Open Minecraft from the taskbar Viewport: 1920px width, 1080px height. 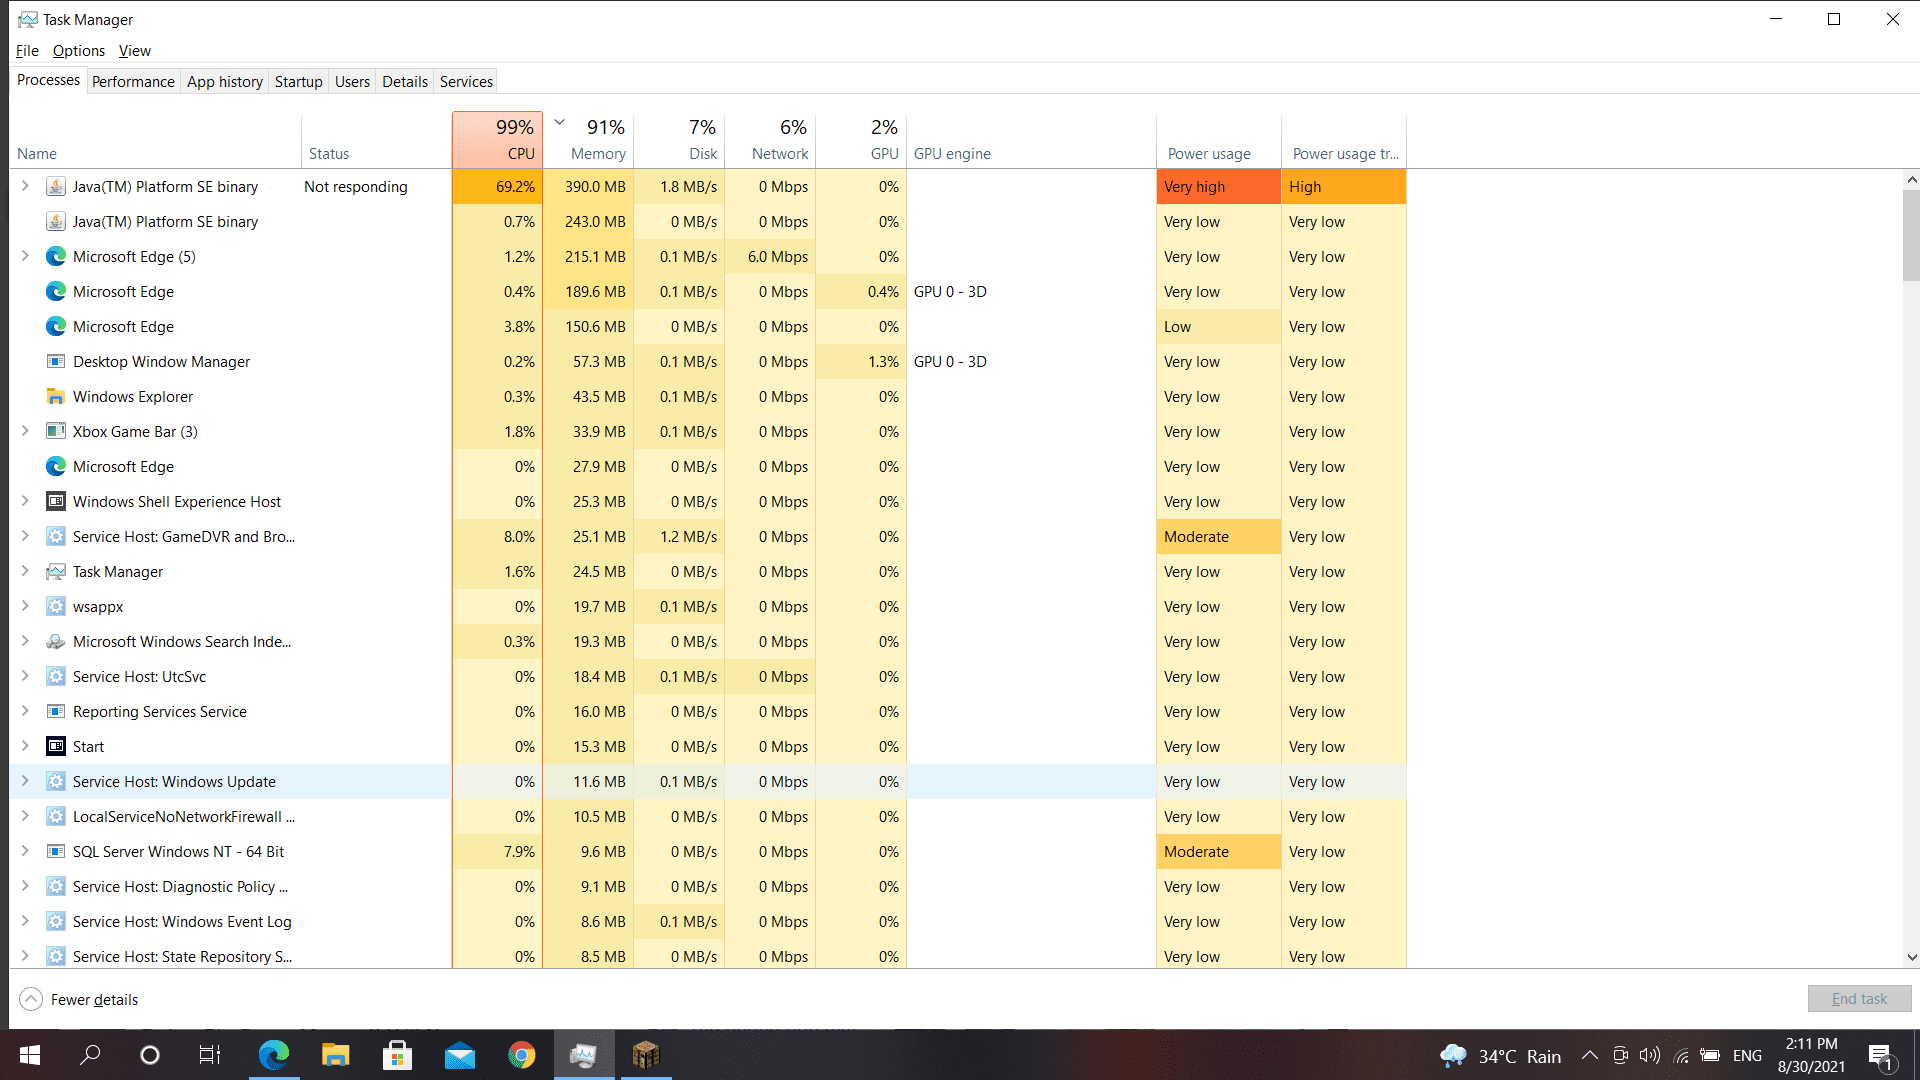[646, 1055]
